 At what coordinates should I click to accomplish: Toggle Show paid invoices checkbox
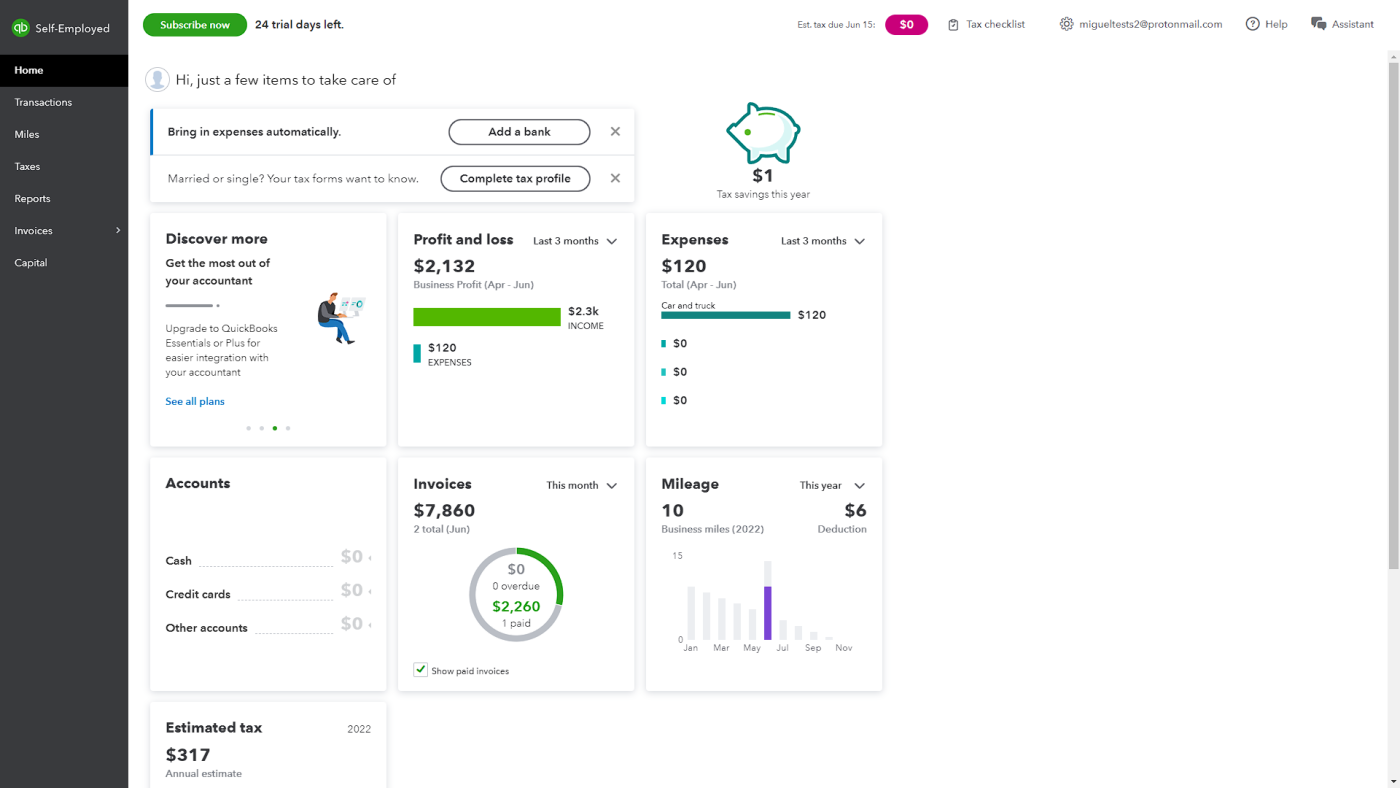click(420, 670)
